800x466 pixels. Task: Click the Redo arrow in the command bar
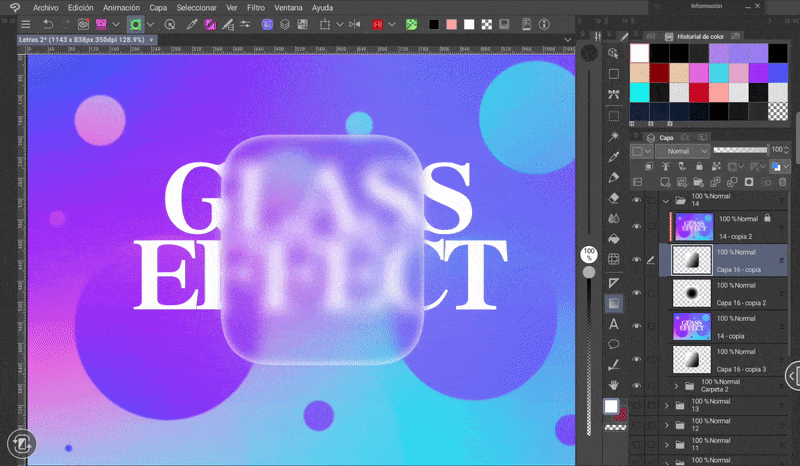click(66, 24)
